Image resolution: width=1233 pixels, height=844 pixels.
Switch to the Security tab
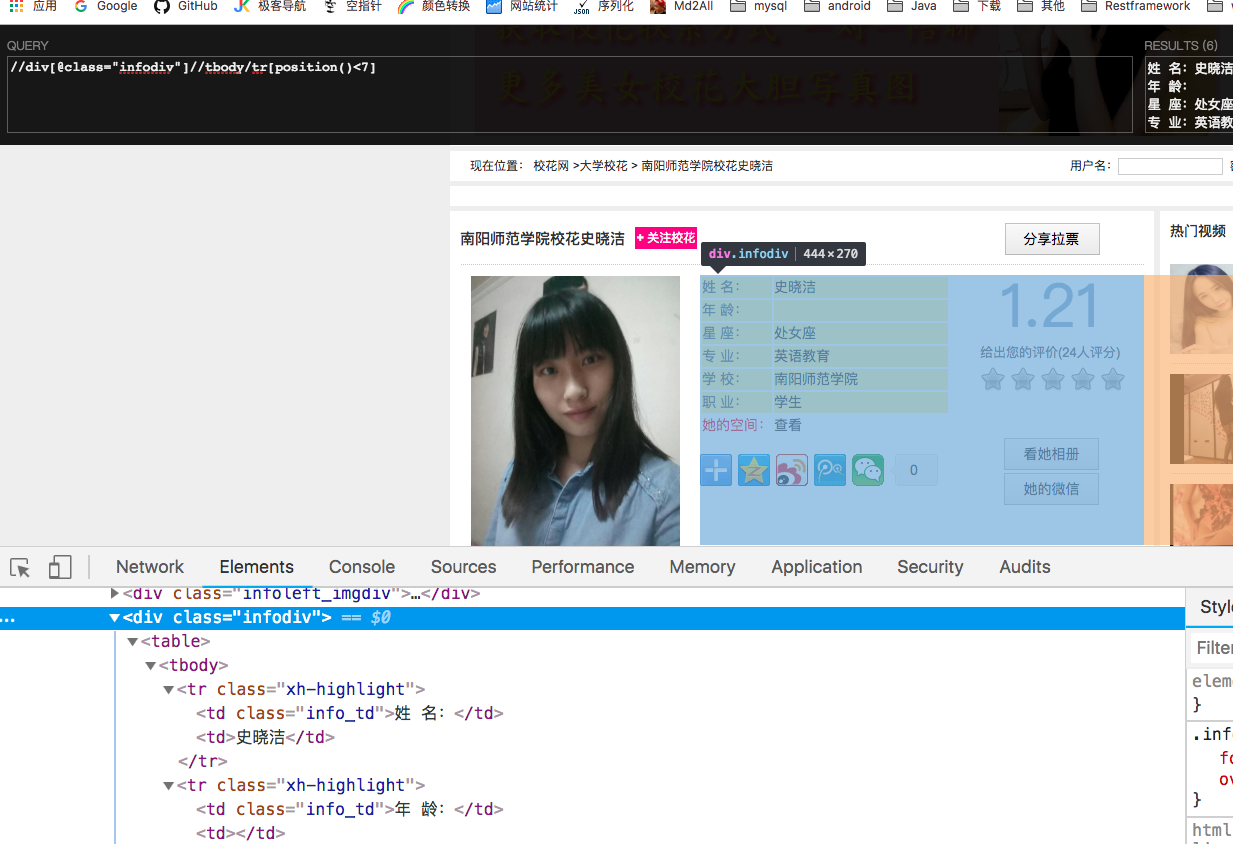pyautogui.click(x=930, y=567)
